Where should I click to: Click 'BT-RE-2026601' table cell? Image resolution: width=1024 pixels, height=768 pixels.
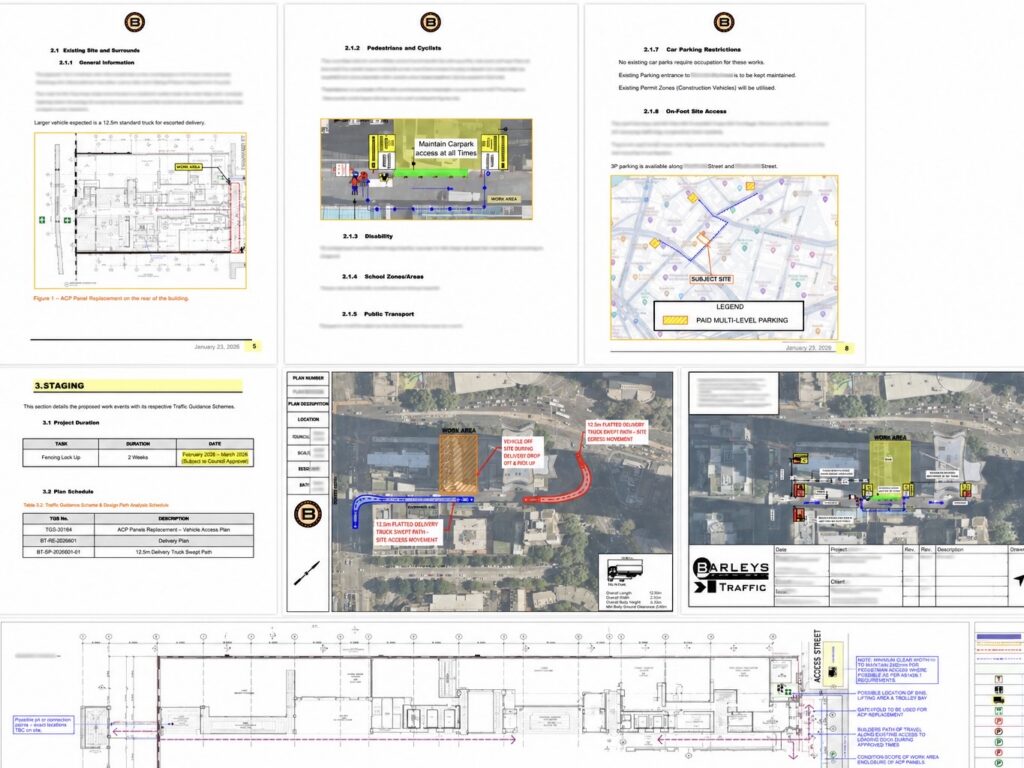pyautogui.click(x=59, y=541)
